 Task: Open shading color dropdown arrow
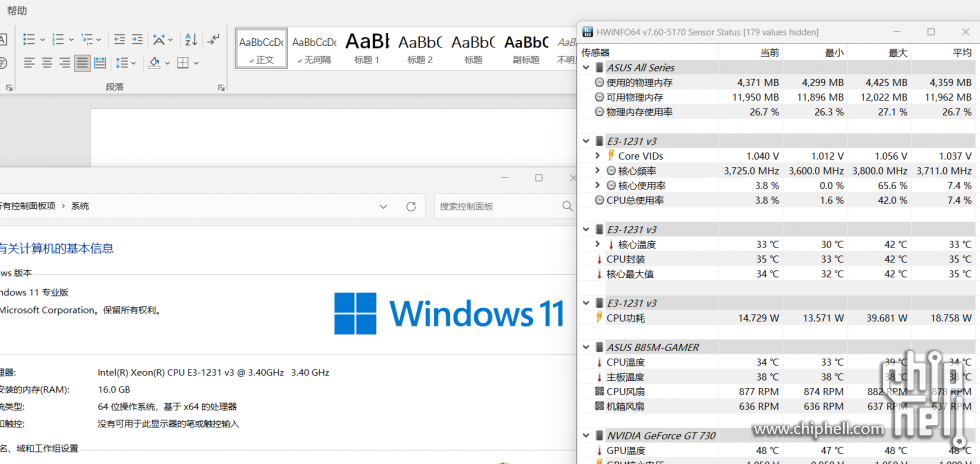166,63
